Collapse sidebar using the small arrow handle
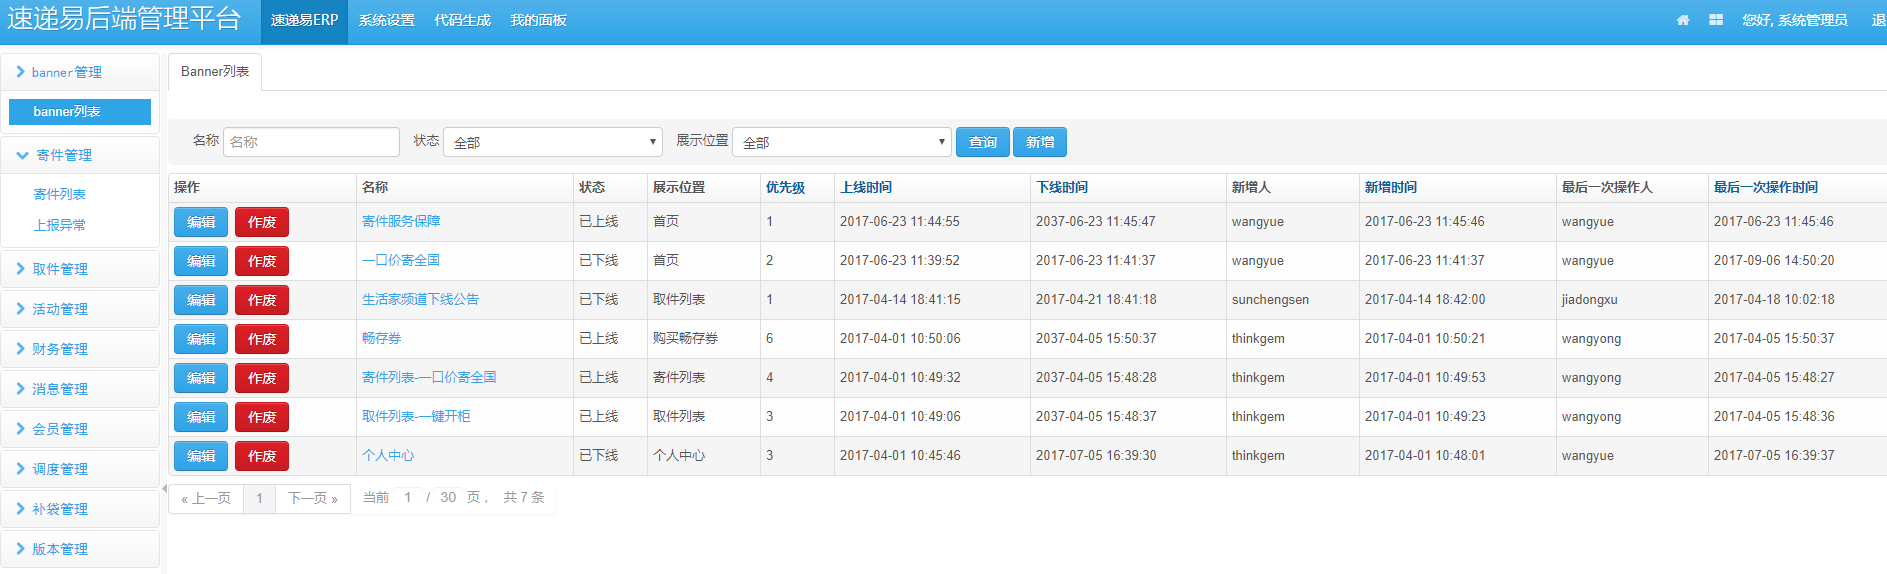The width and height of the screenshot is (1887, 574). (x=164, y=489)
